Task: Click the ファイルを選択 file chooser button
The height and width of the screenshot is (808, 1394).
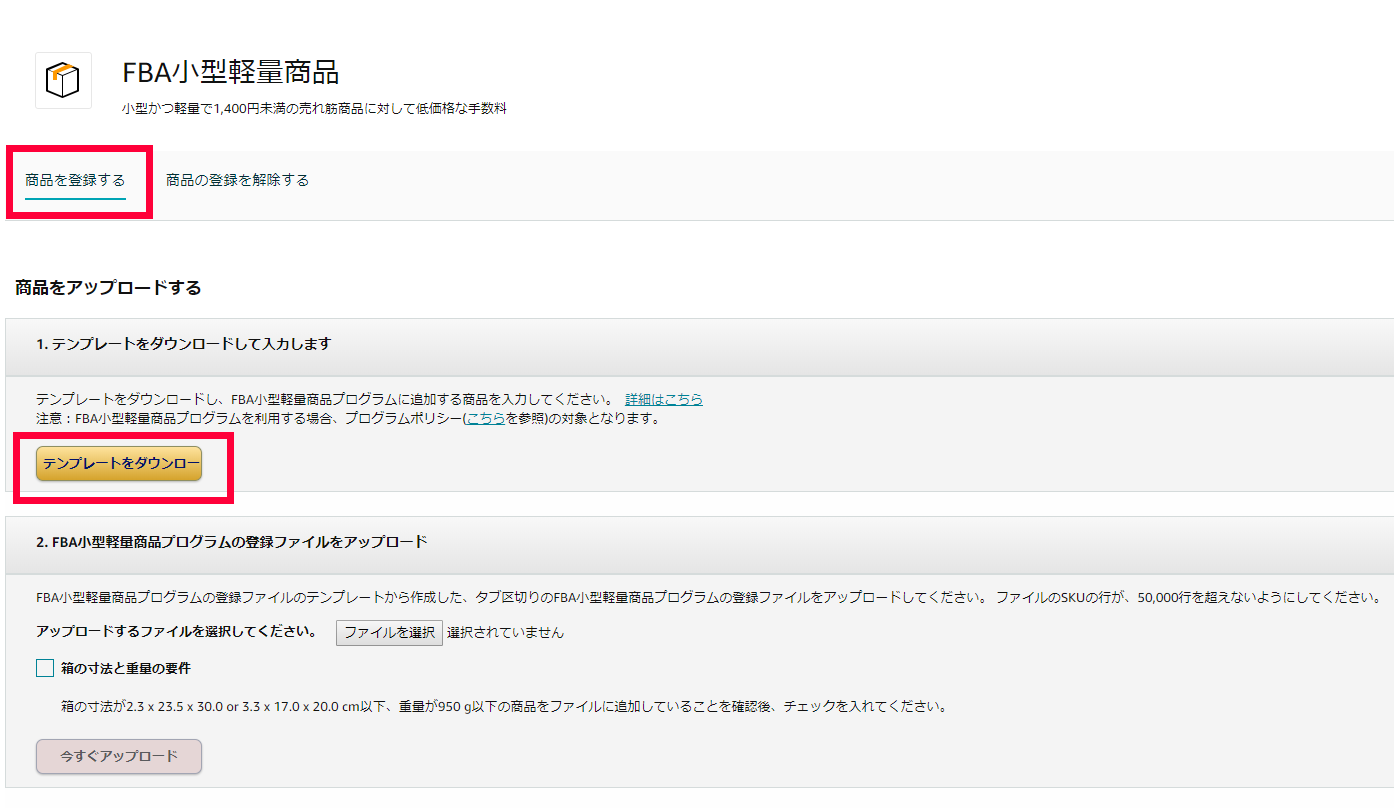Action: point(389,632)
